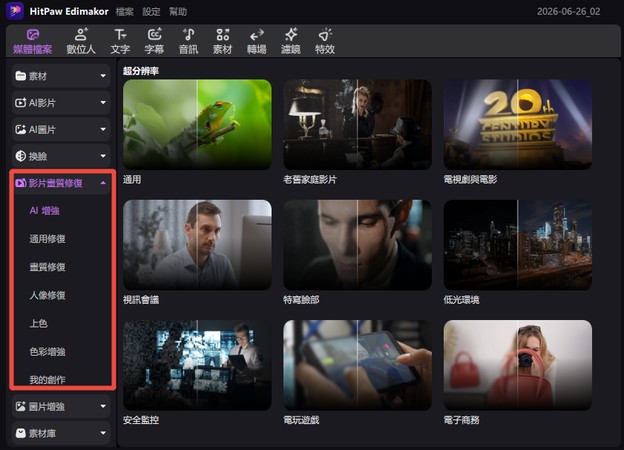Choose the 安全監控 surveillance thumbnail
Screen dimensions: 624x450
pos(197,365)
